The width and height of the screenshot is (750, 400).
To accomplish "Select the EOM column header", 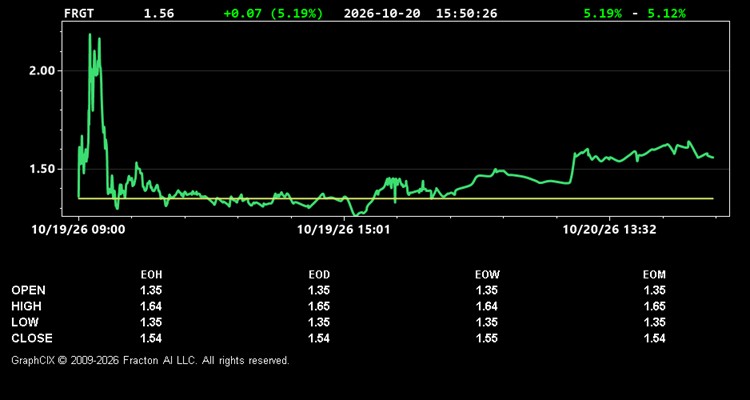I will click(654, 275).
